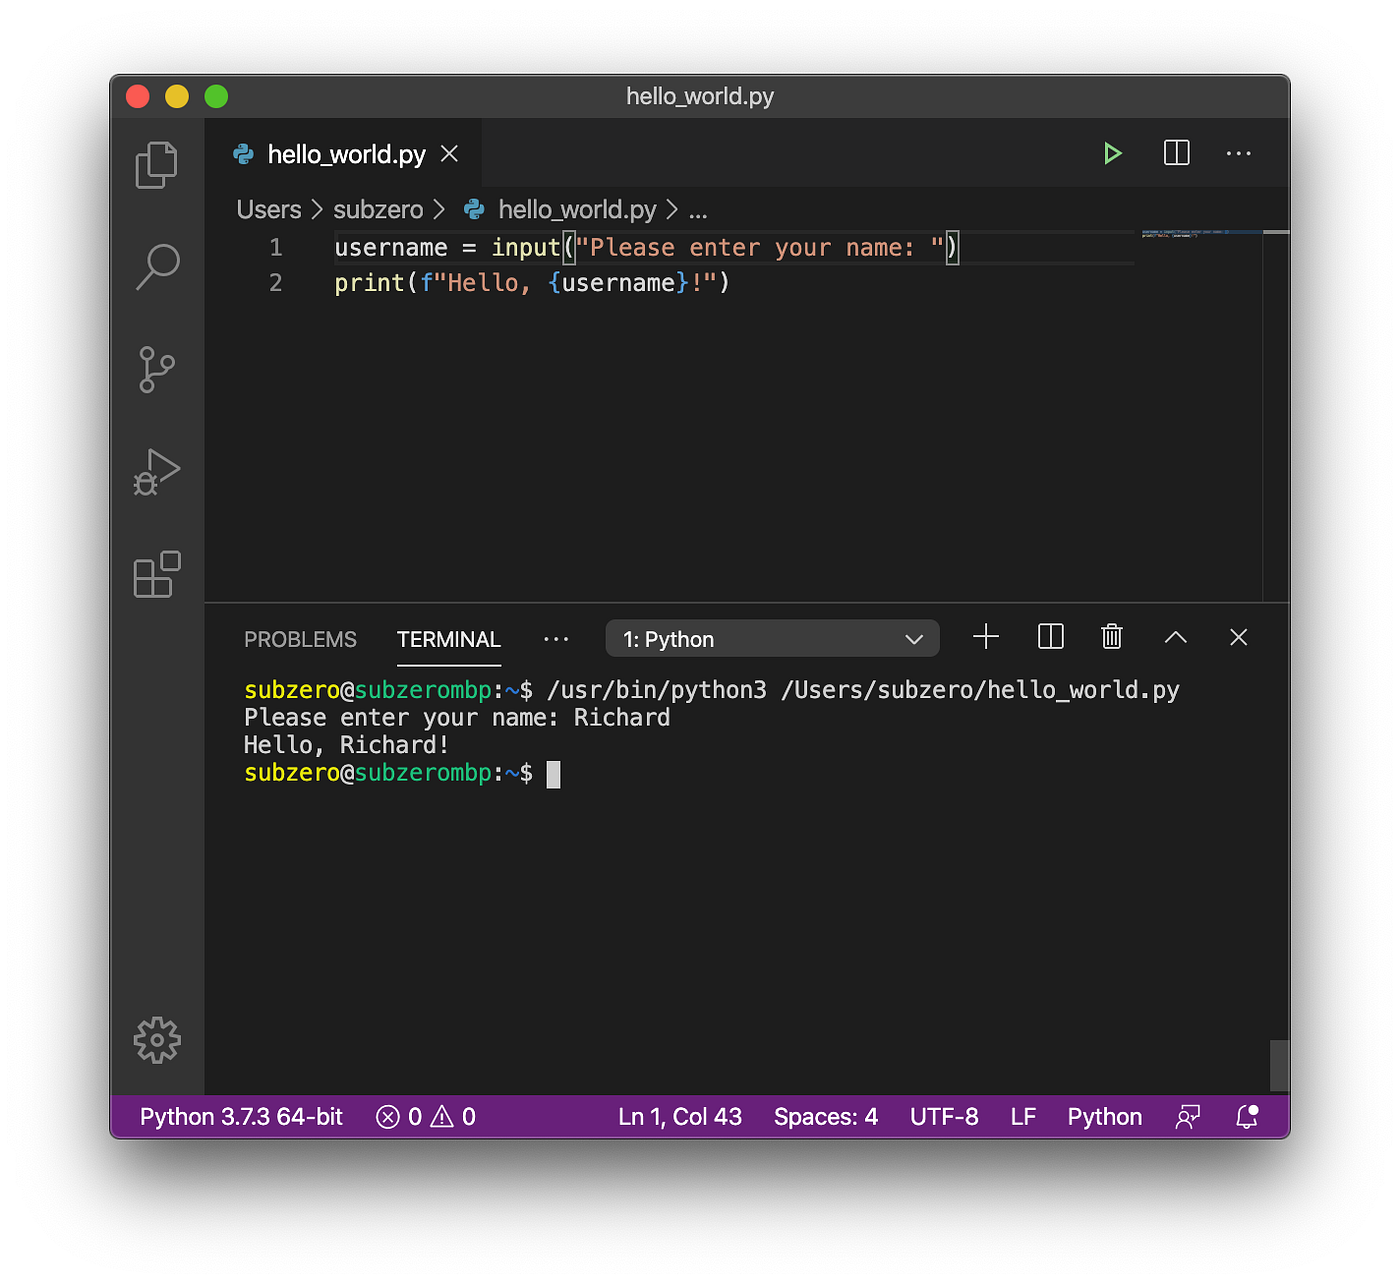Open the Source Control view
The height and width of the screenshot is (1284, 1400).
coord(157,370)
